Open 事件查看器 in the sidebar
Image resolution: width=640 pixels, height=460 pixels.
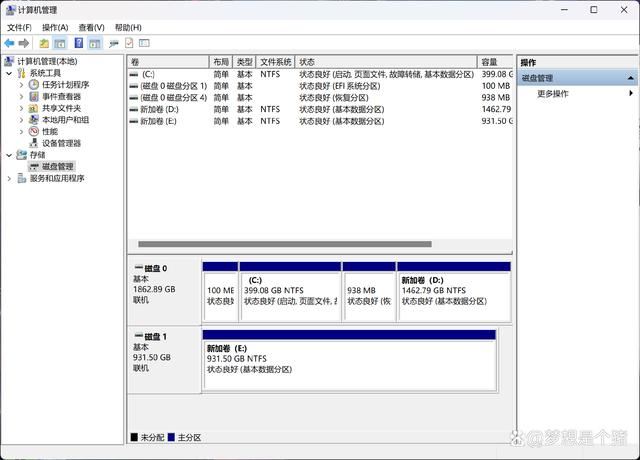click(x=61, y=97)
